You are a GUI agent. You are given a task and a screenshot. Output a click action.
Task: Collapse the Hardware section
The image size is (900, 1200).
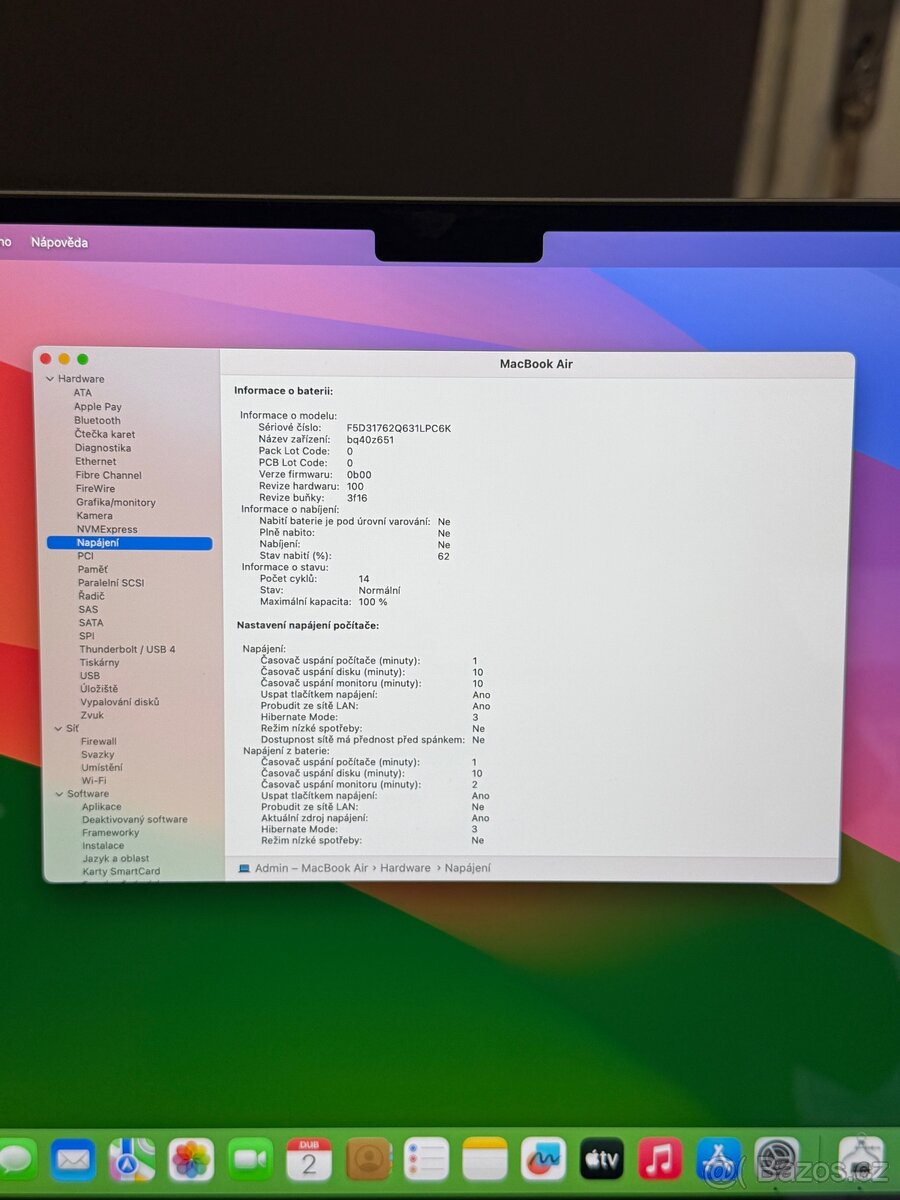(49, 378)
